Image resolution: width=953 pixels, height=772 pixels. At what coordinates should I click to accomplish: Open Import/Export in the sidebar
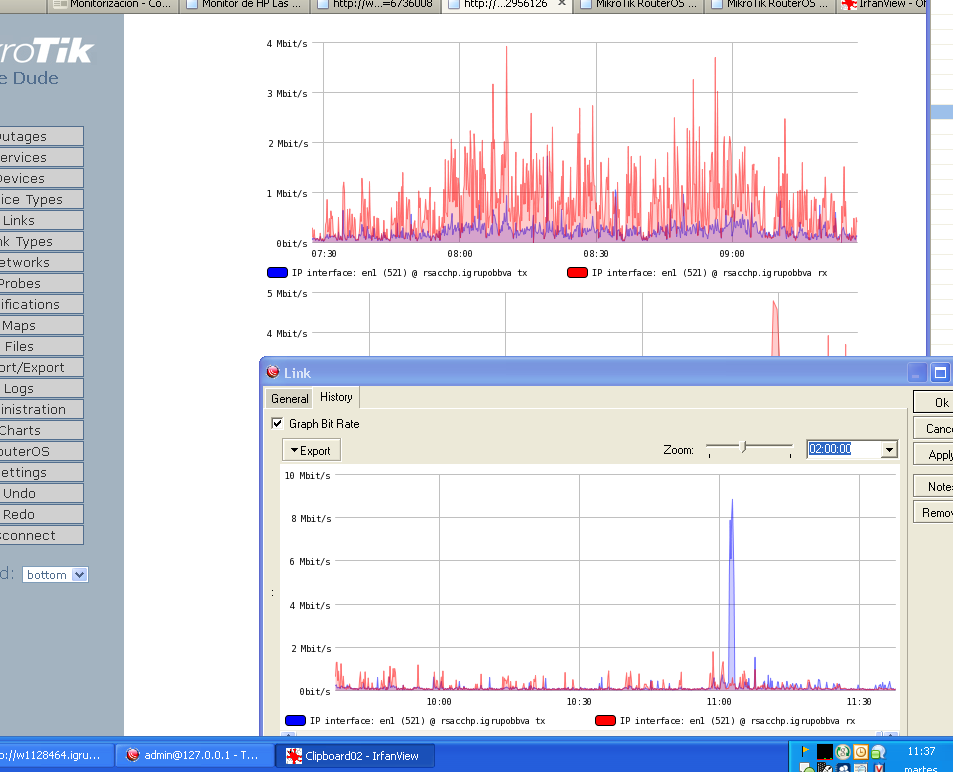pyautogui.click(x=41, y=367)
